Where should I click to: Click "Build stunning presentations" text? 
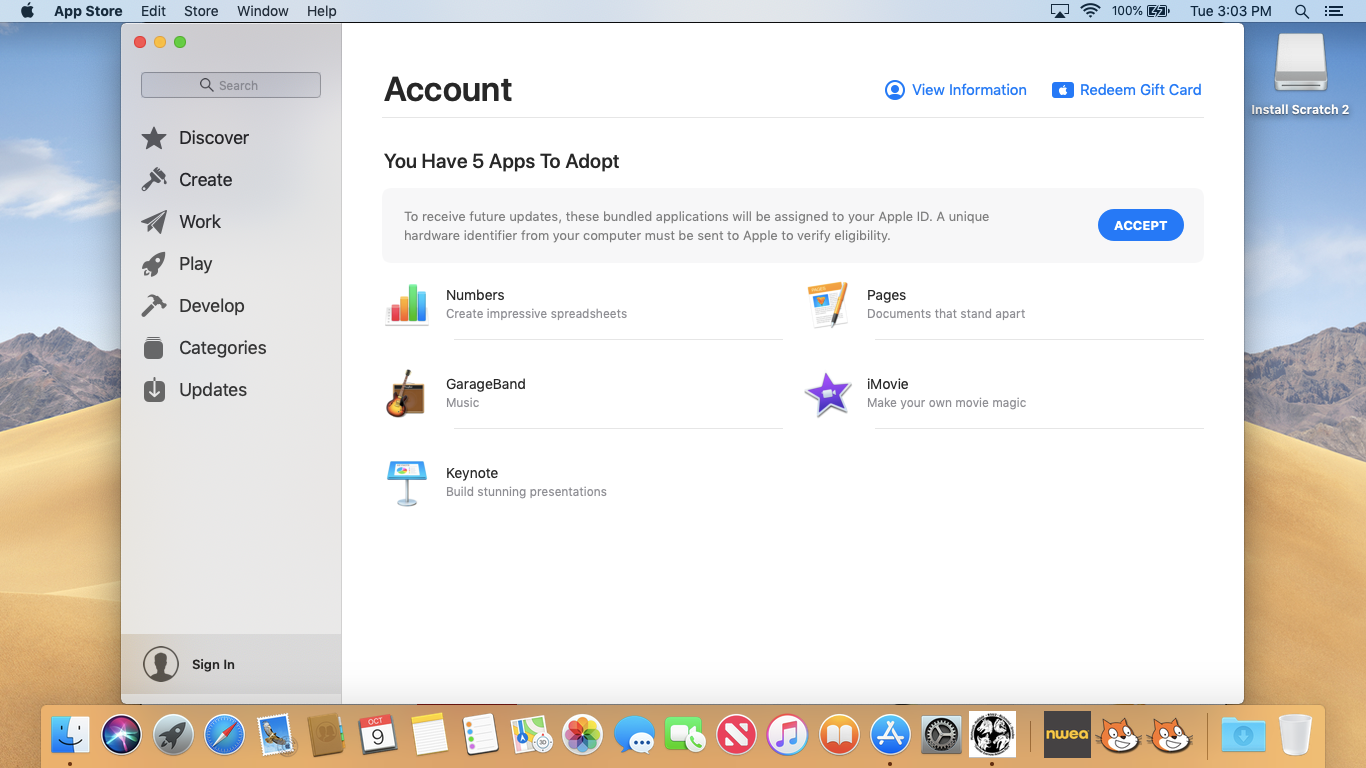coord(527,492)
